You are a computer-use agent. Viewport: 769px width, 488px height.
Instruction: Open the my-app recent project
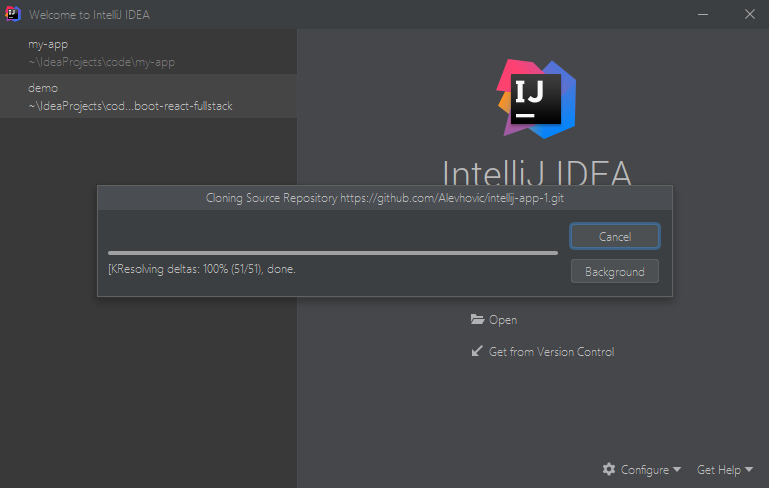click(148, 52)
